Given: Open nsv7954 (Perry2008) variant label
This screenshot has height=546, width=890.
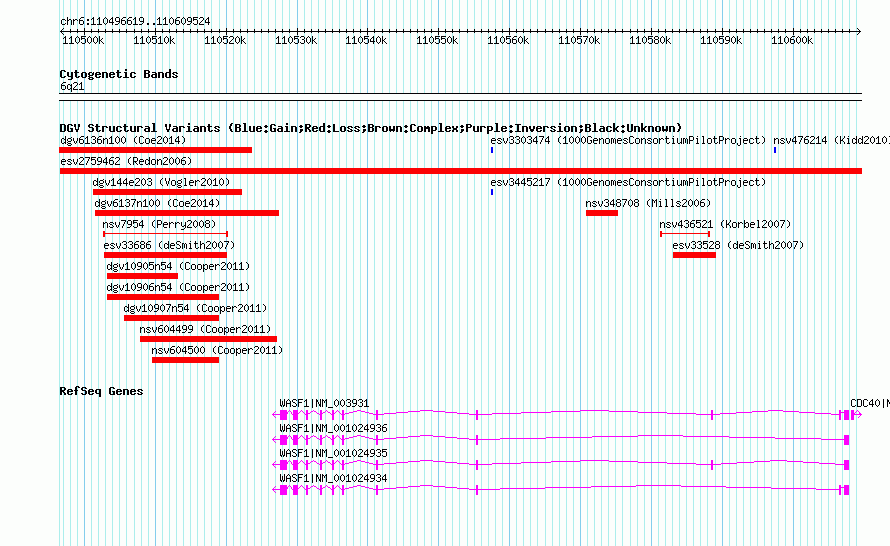Looking at the screenshot, I should [159, 224].
